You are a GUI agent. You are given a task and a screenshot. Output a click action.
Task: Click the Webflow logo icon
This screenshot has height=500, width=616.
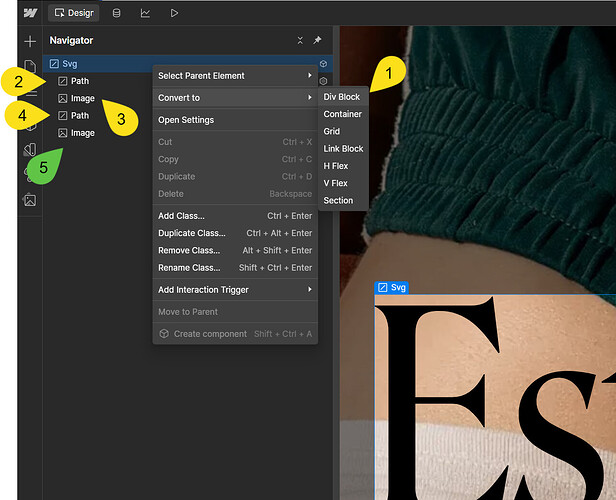(x=30, y=13)
